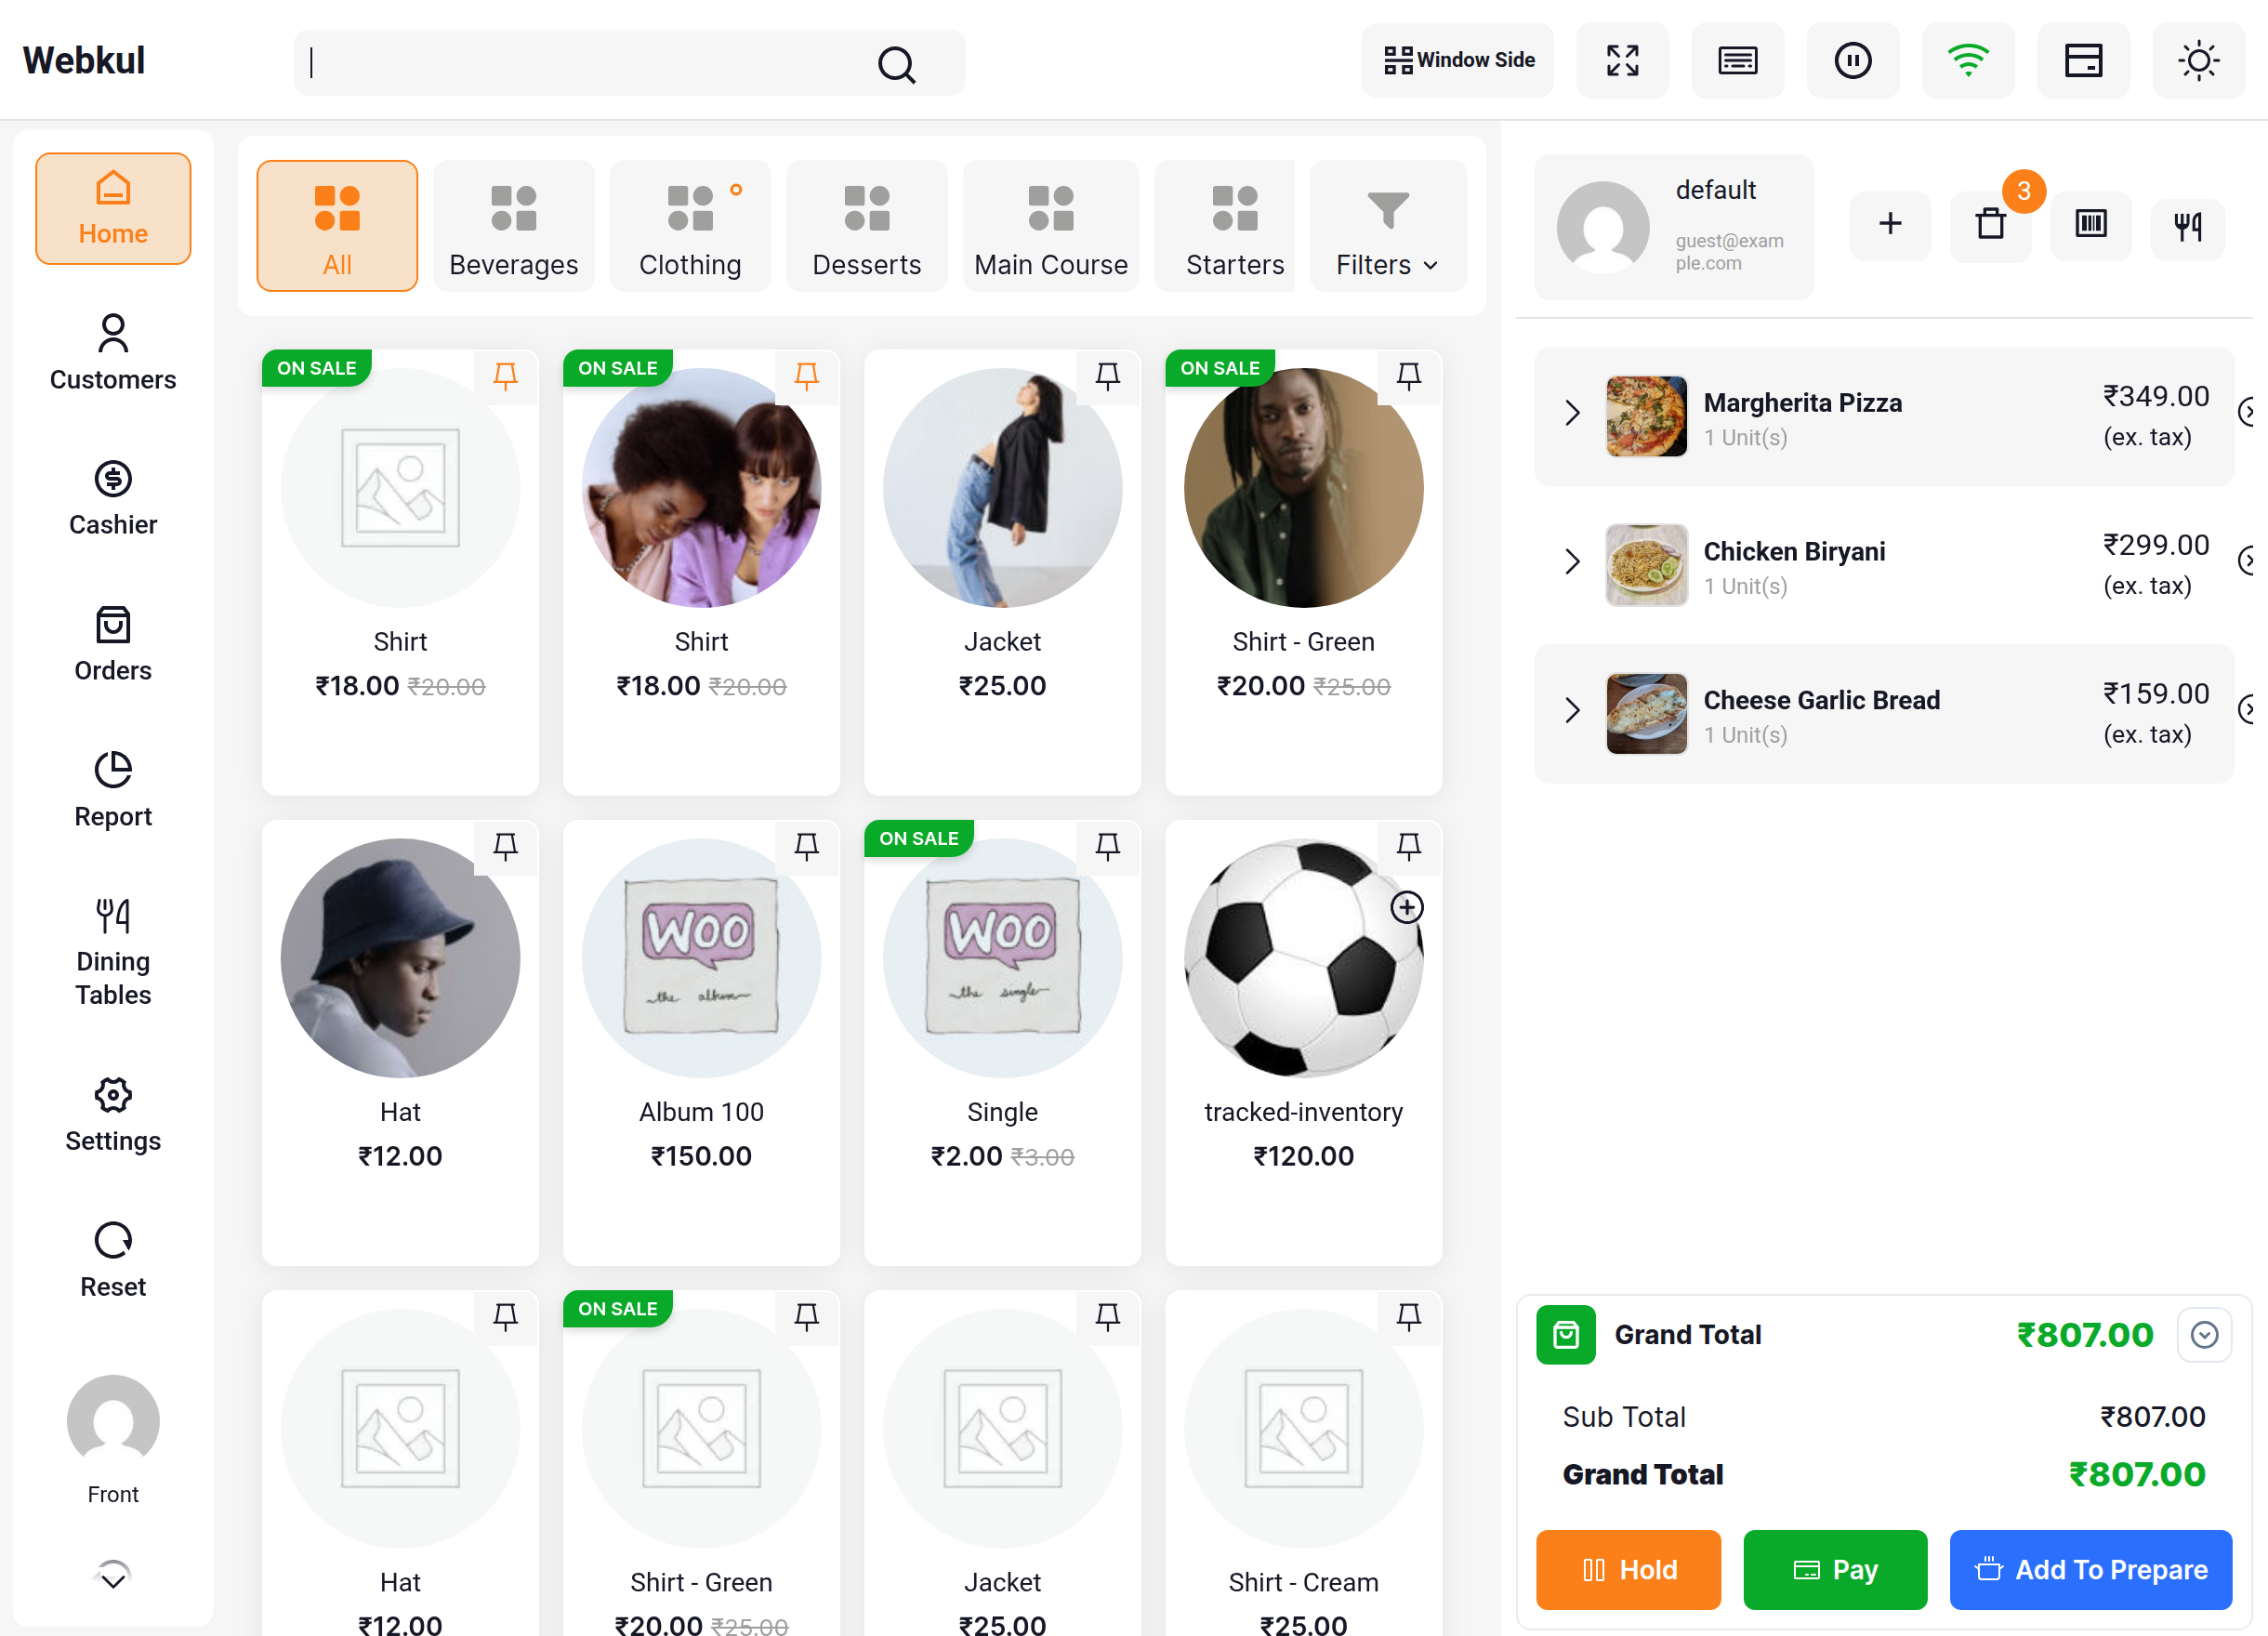Open the on-screen keyboard icon
The height and width of the screenshot is (1636, 2268).
(1737, 60)
